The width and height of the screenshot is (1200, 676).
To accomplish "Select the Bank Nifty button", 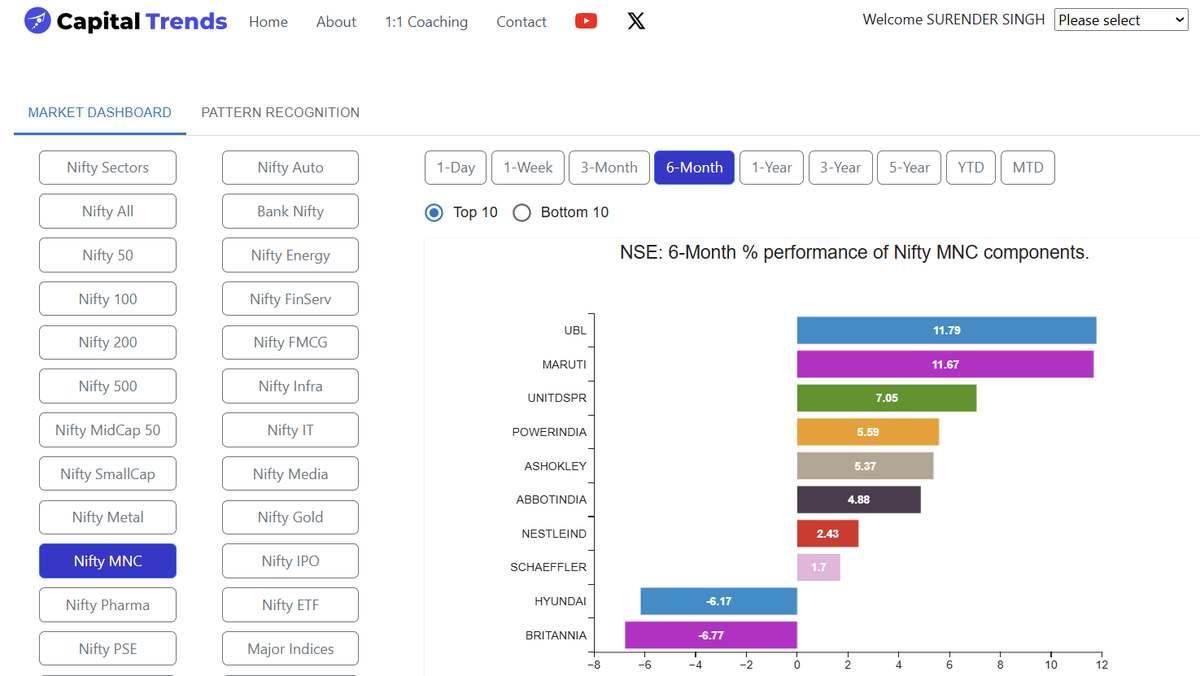I will point(290,211).
